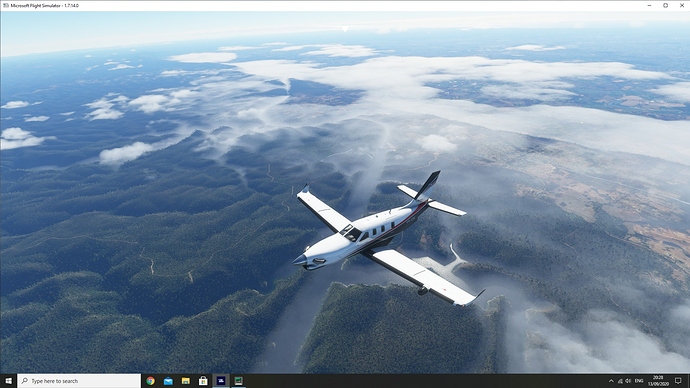
Task: Open the clock and date flyout
Action: [658, 381]
